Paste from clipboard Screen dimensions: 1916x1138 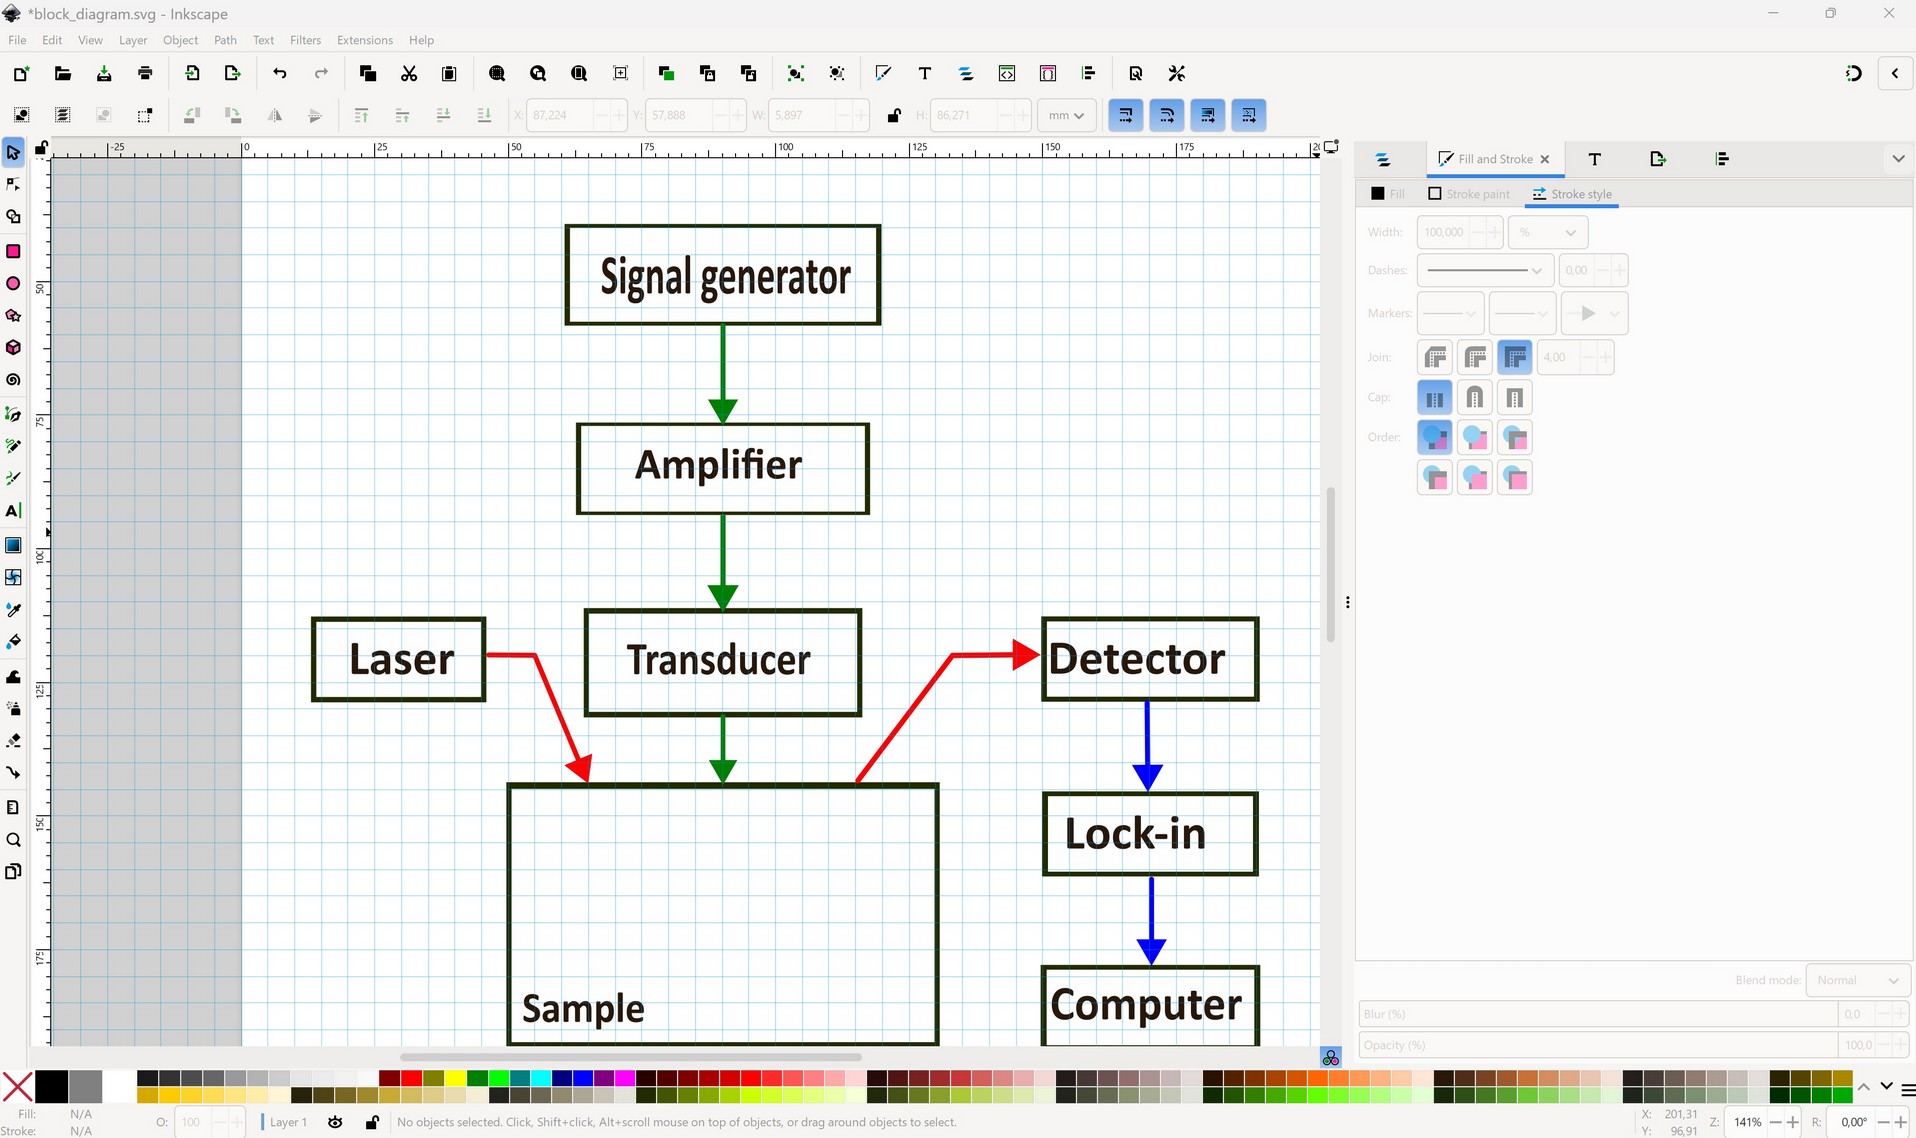click(x=449, y=73)
